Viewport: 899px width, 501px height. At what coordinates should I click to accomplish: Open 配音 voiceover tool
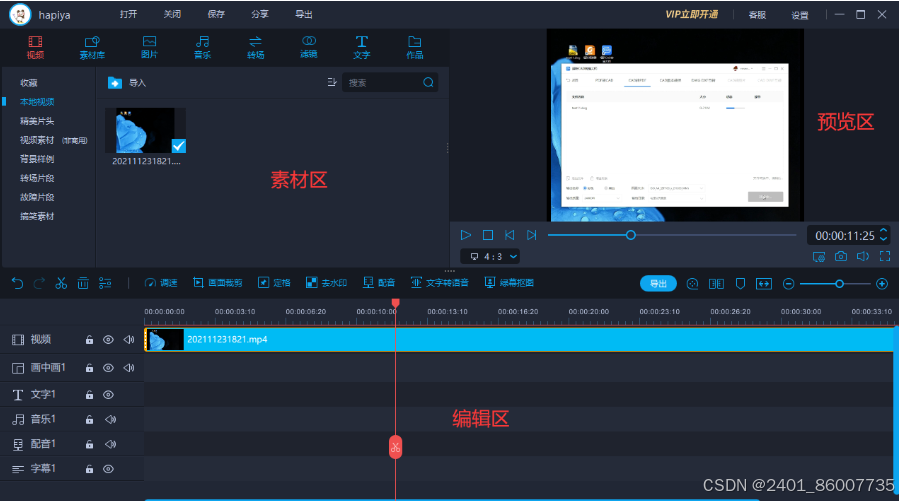click(x=379, y=283)
